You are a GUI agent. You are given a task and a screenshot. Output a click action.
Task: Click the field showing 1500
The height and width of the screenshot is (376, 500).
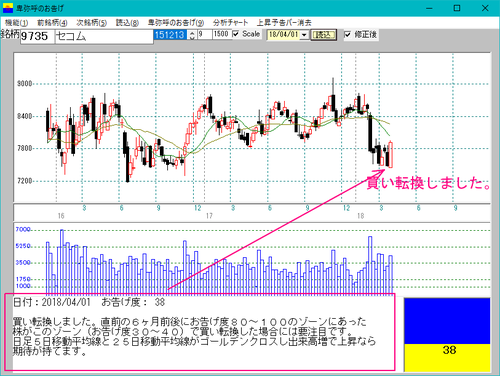pos(222,34)
